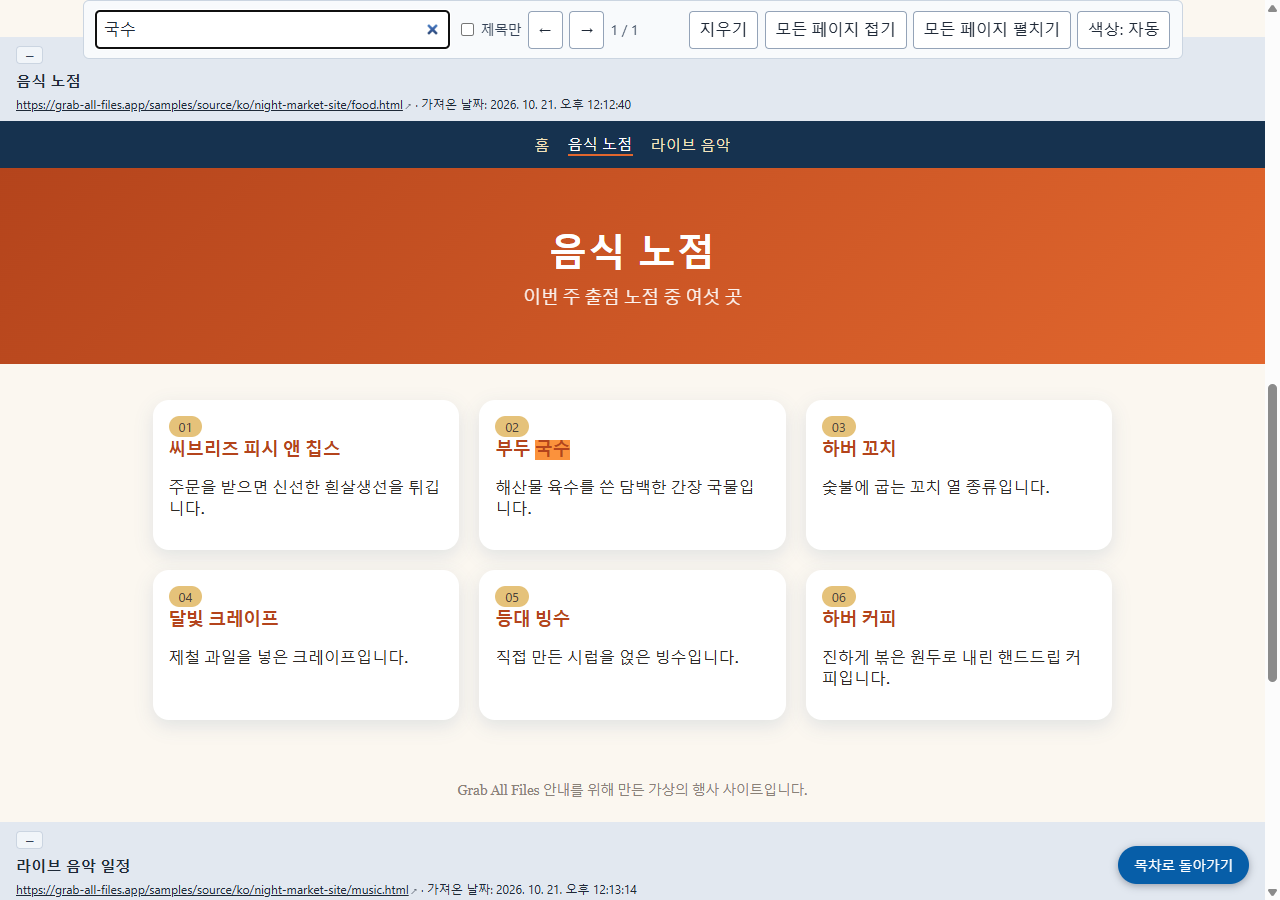
Task: Click the 라이브 음악 일정 section title
Action: 73,866
